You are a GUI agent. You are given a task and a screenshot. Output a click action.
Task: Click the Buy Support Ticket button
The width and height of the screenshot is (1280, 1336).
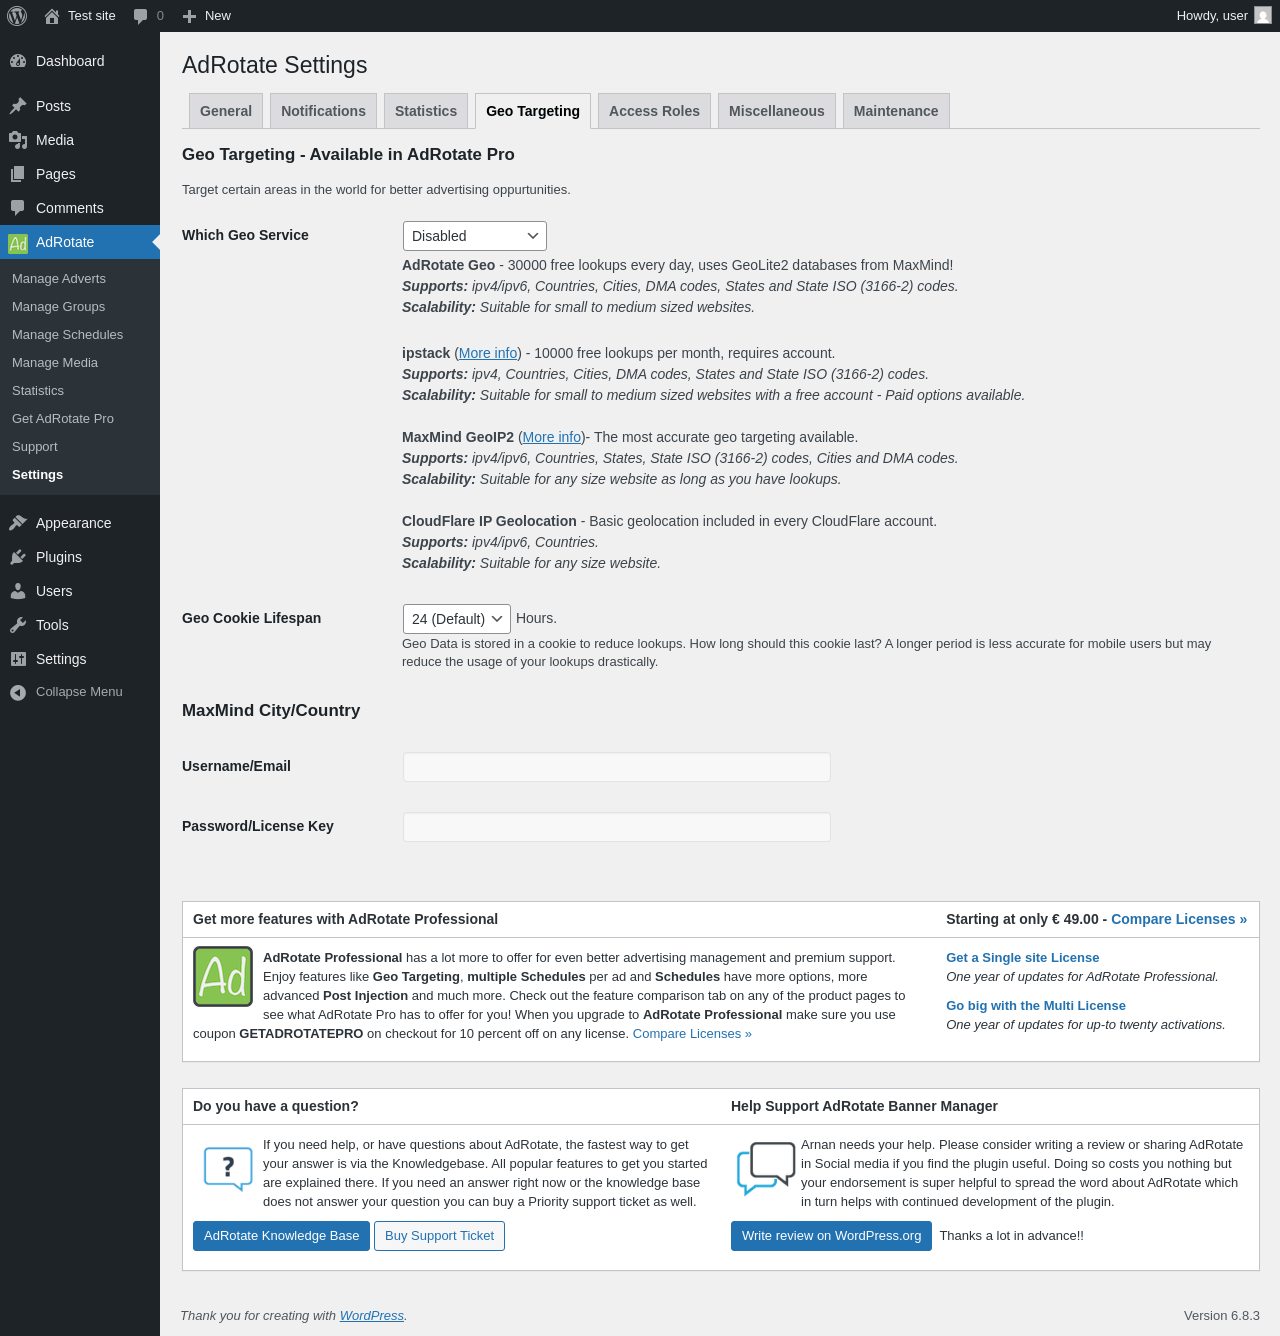pos(439,1236)
